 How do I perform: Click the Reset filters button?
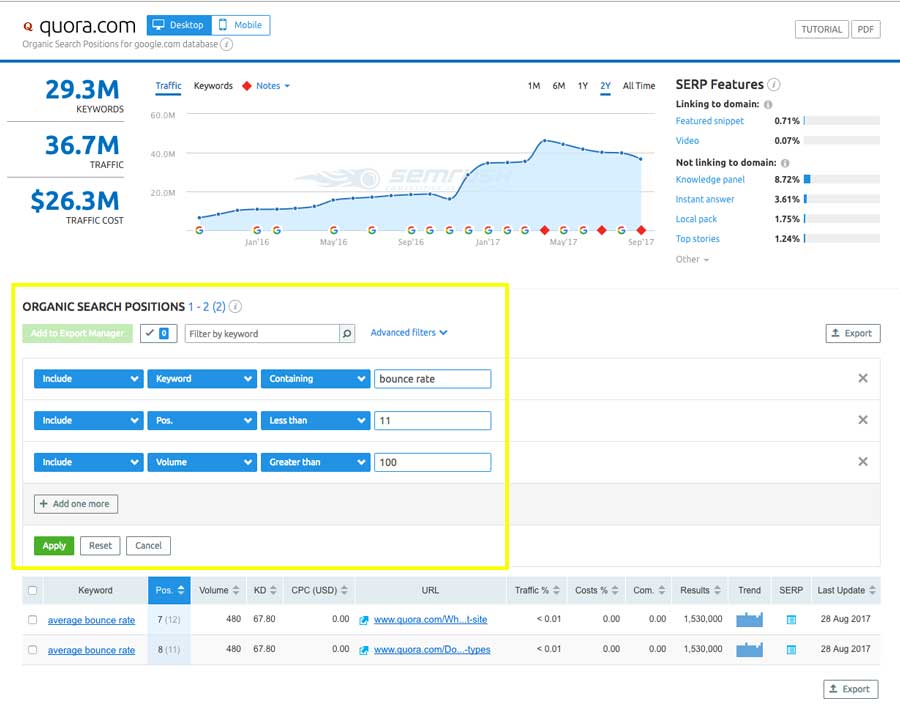click(100, 545)
